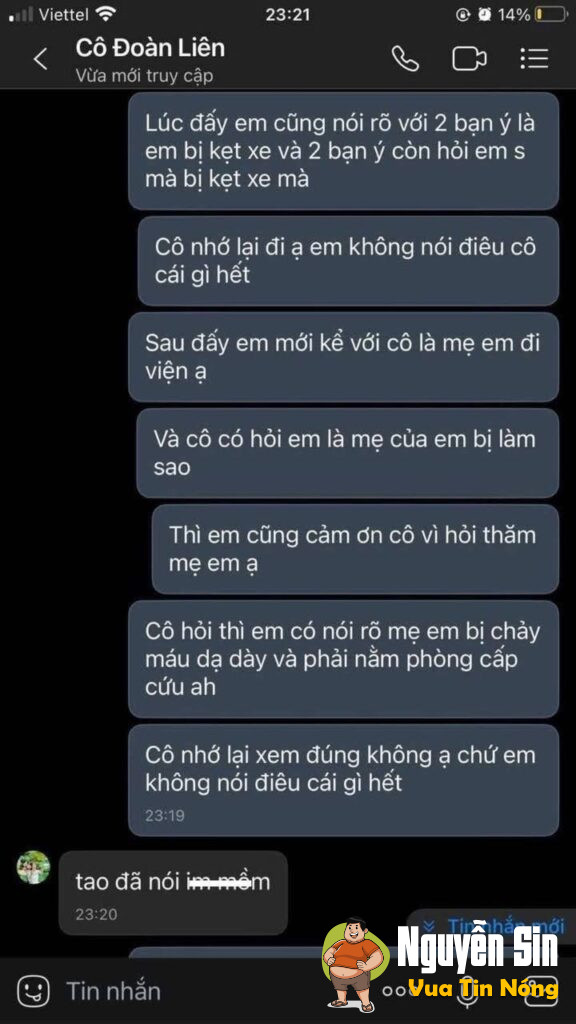Select the message 'tao đã nói im mồm'
576x1024 pixels.
[x=173, y=893]
